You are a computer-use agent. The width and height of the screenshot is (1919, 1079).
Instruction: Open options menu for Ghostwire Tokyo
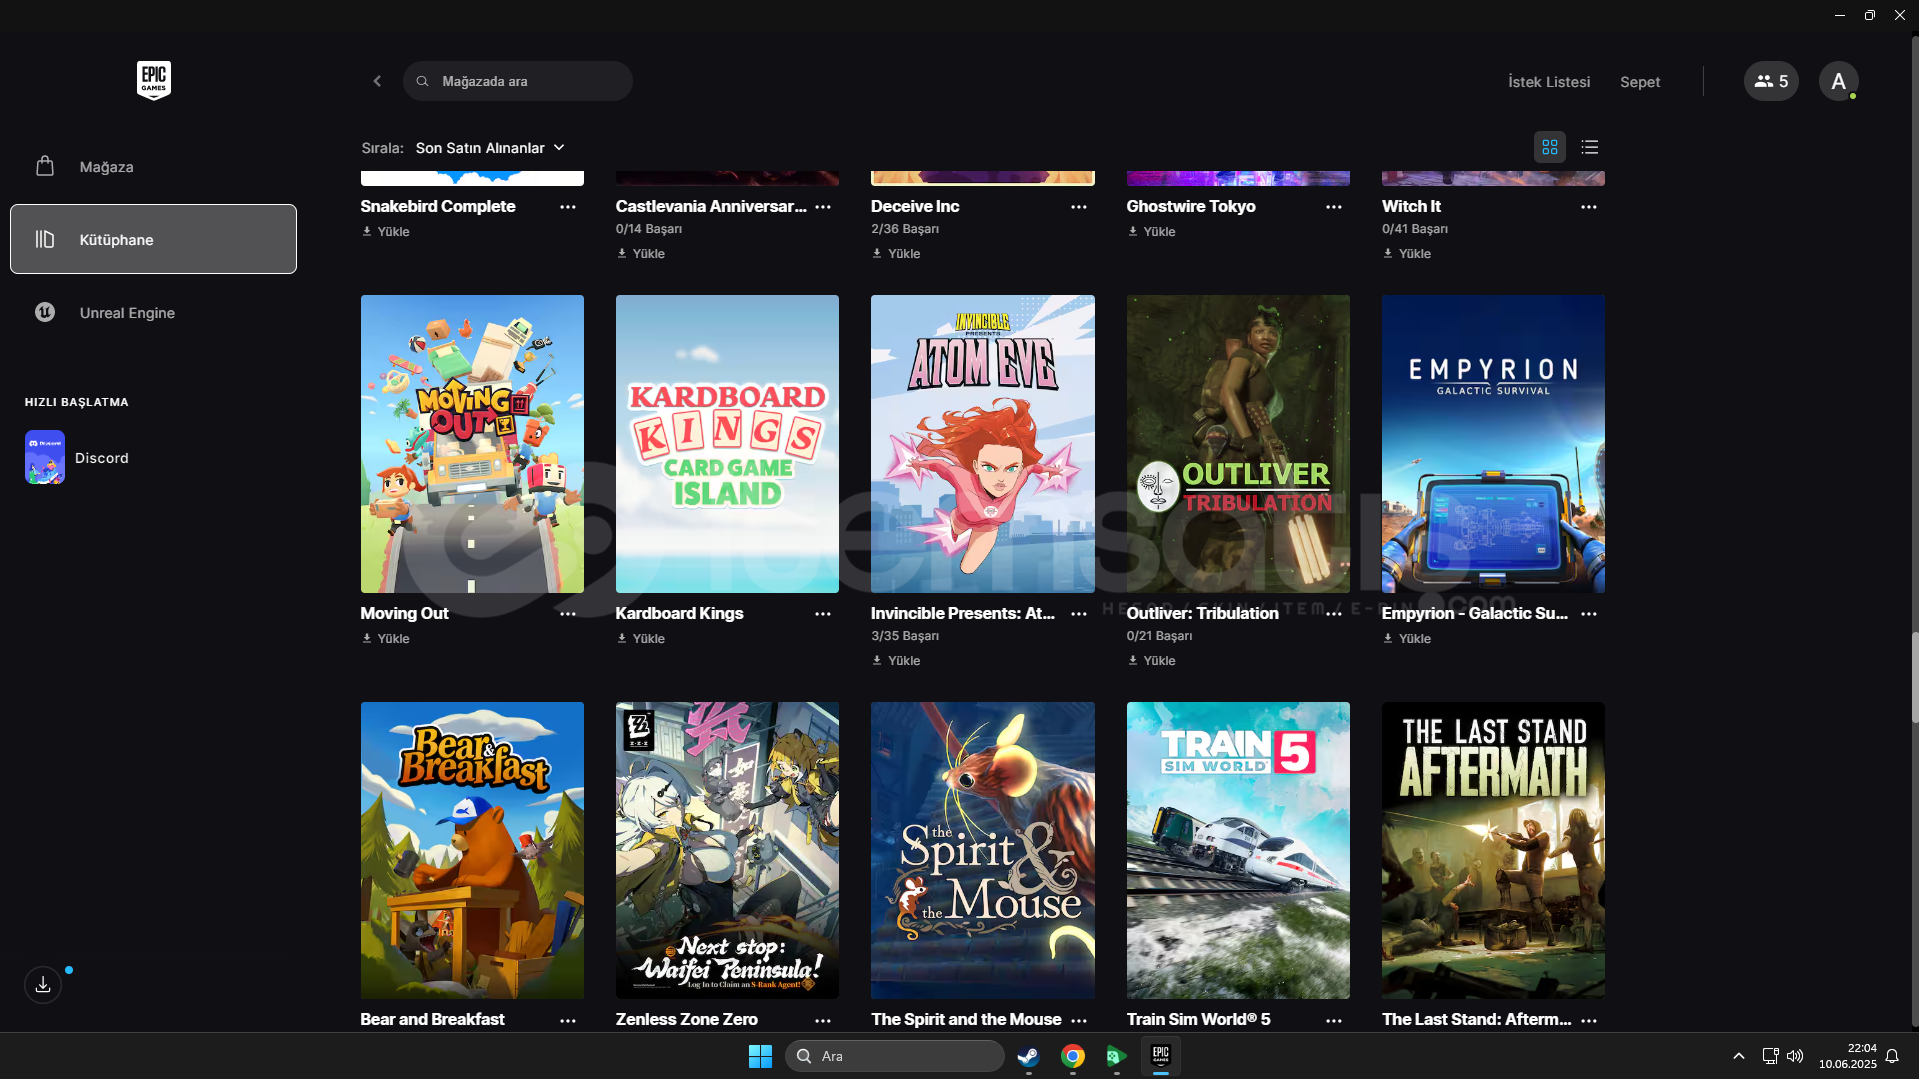pos(1334,207)
